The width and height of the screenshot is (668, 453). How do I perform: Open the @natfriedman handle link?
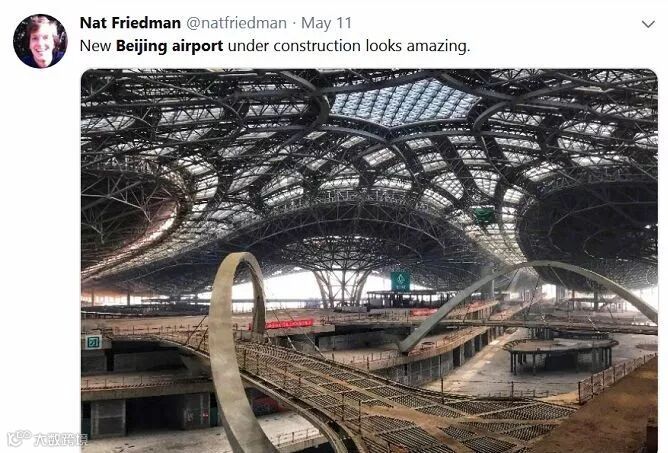click(x=236, y=23)
